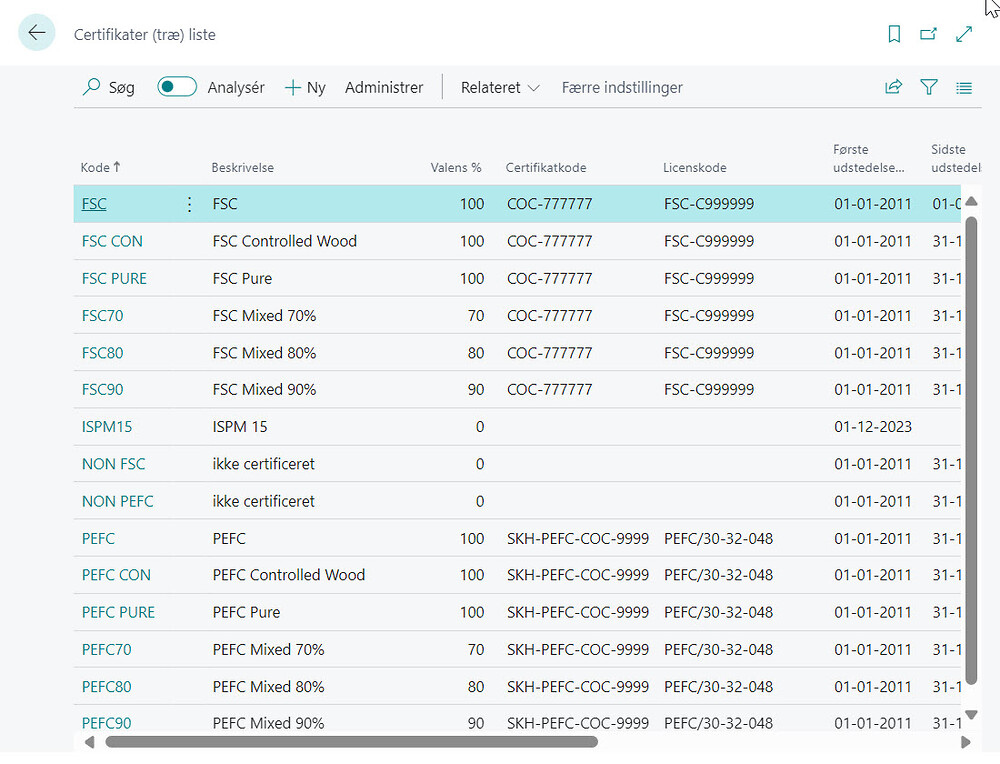Expand the page to full screen
Screen dimensions: 1000x764
[964, 34]
